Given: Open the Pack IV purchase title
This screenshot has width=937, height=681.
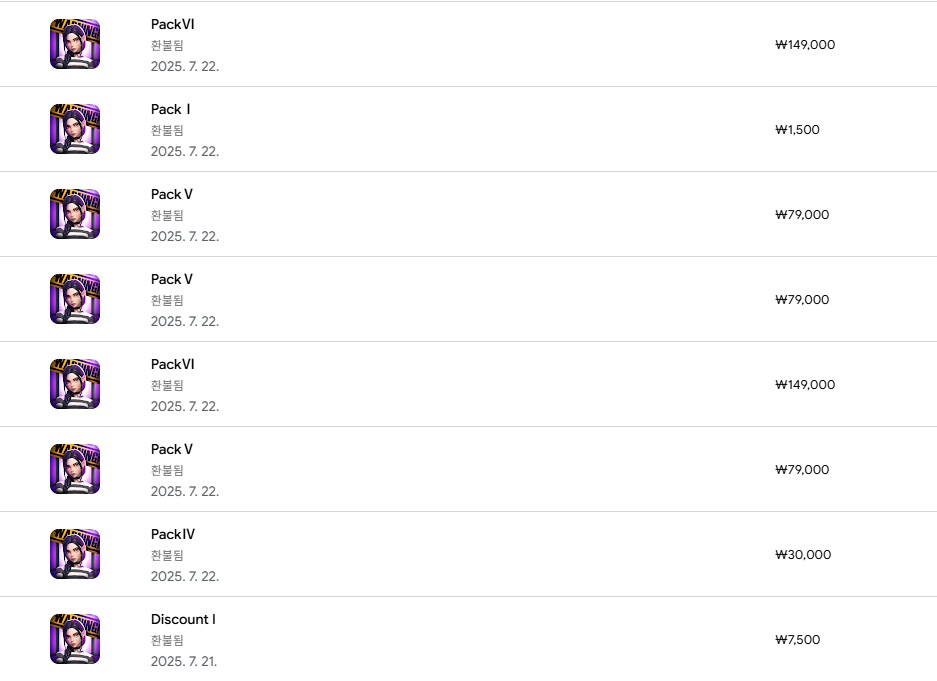Looking at the screenshot, I should (173, 534).
